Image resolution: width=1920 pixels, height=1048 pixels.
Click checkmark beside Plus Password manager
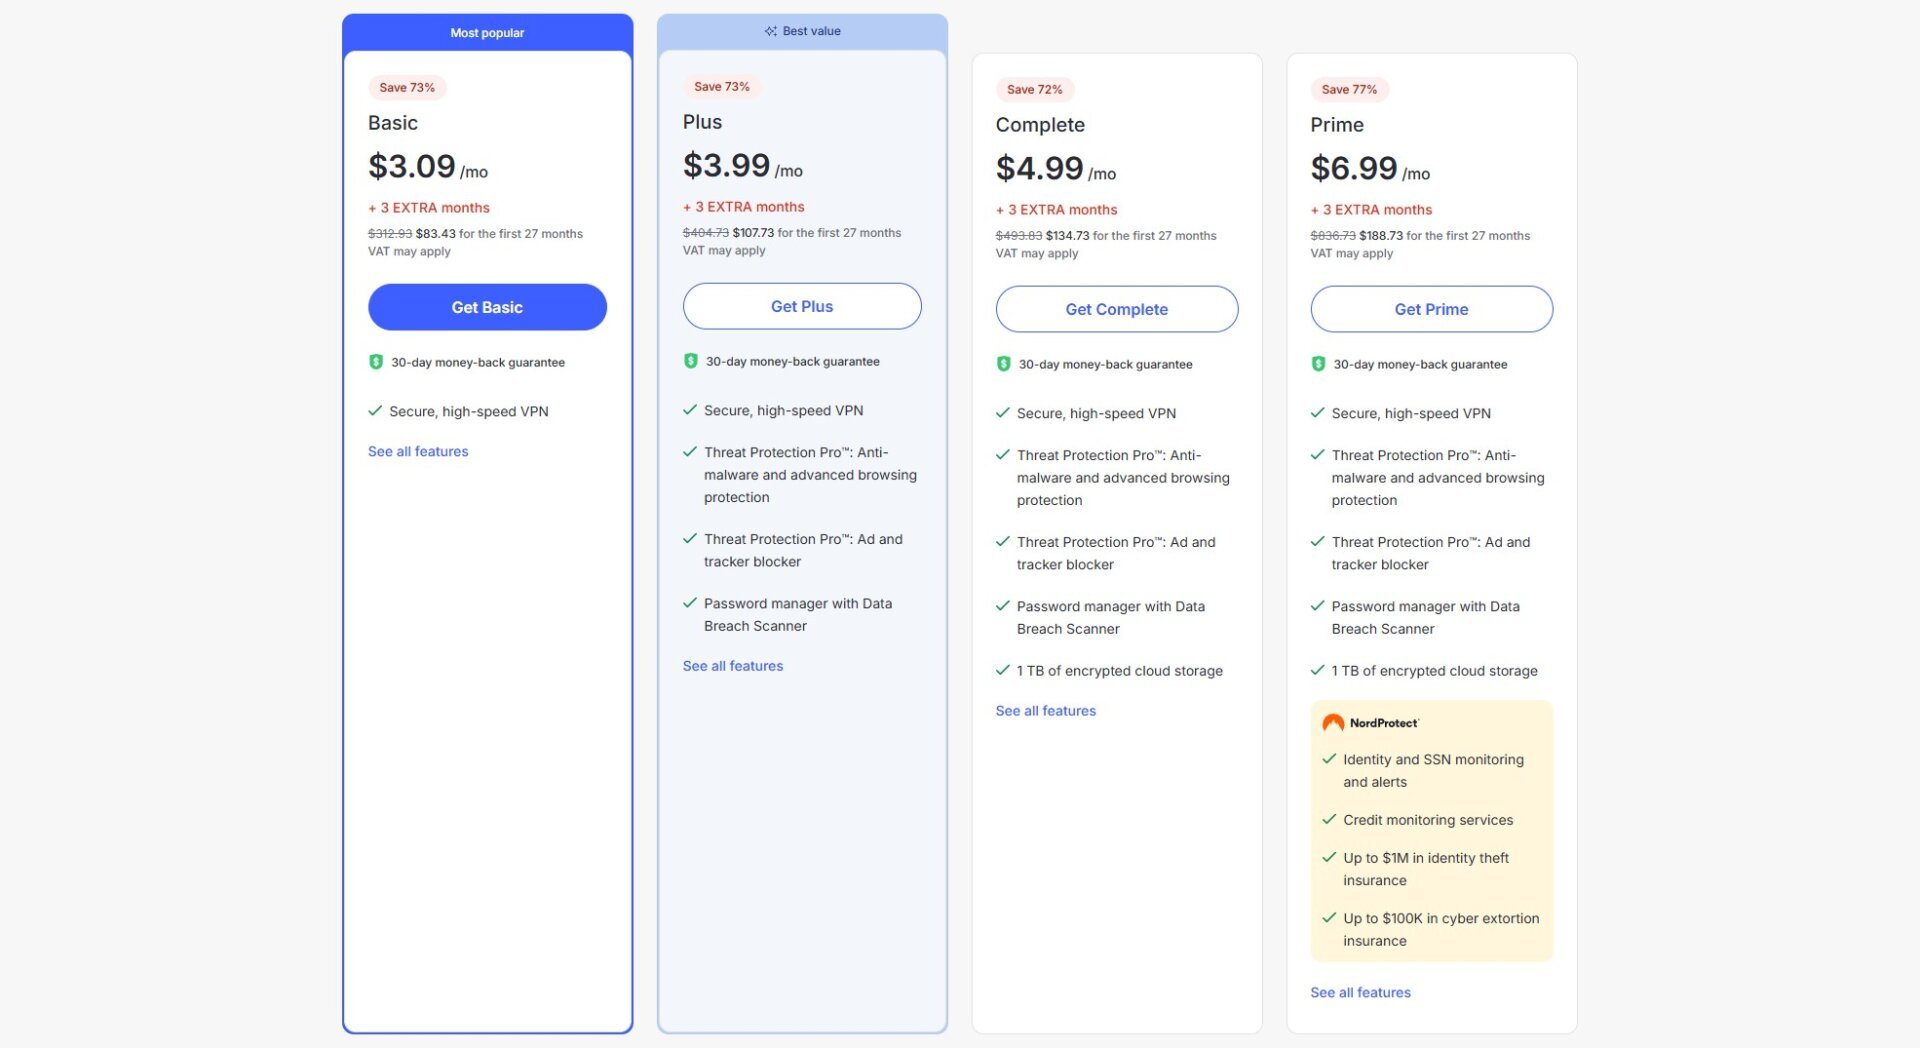pyautogui.click(x=690, y=603)
